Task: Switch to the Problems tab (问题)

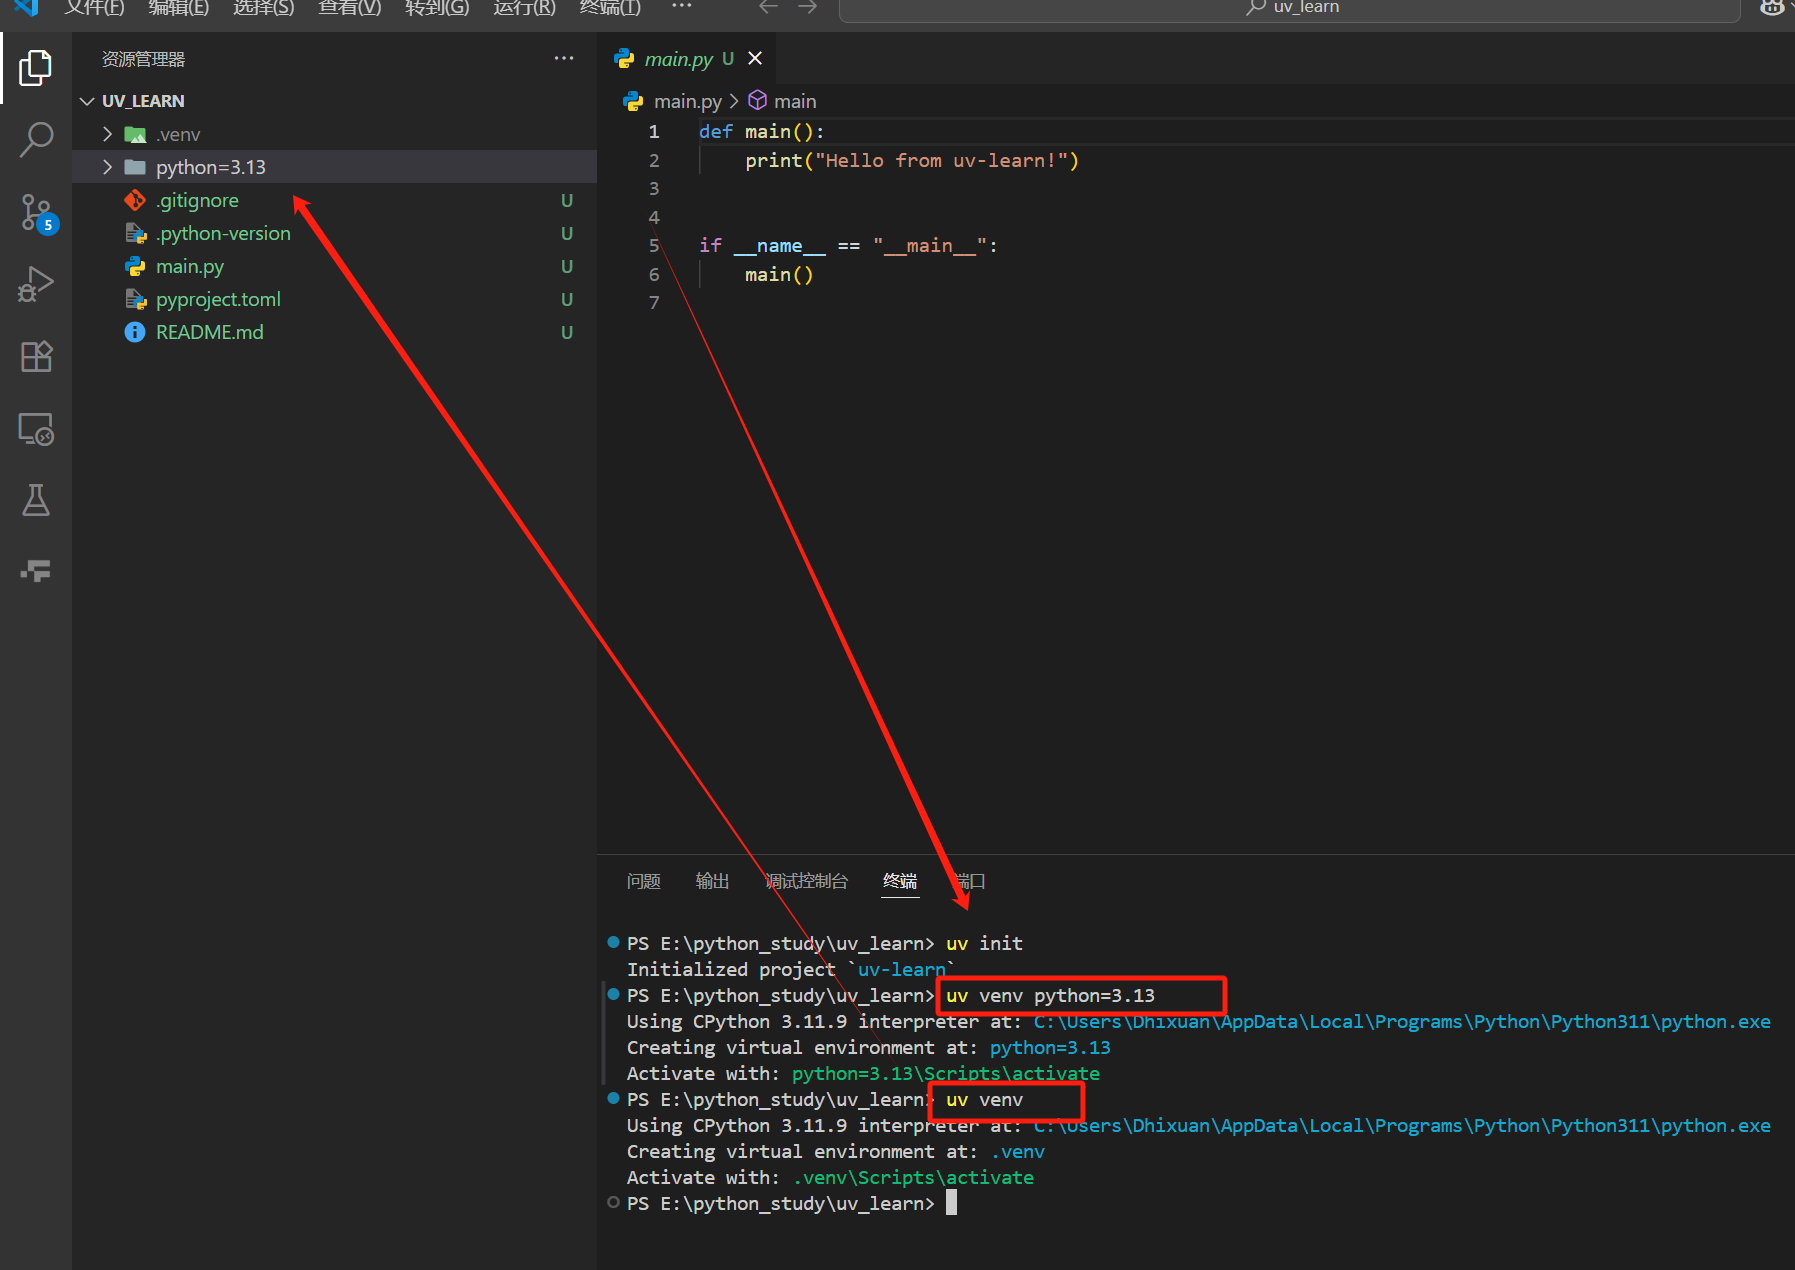Action: coord(644,881)
